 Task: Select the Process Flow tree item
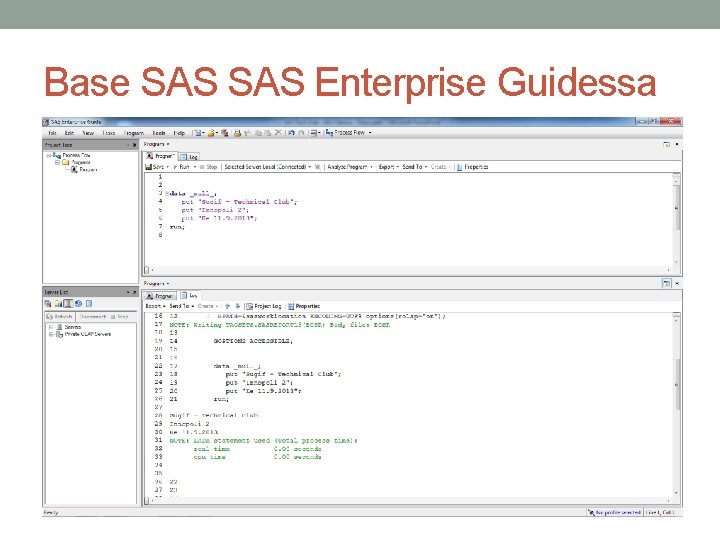point(72,156)
